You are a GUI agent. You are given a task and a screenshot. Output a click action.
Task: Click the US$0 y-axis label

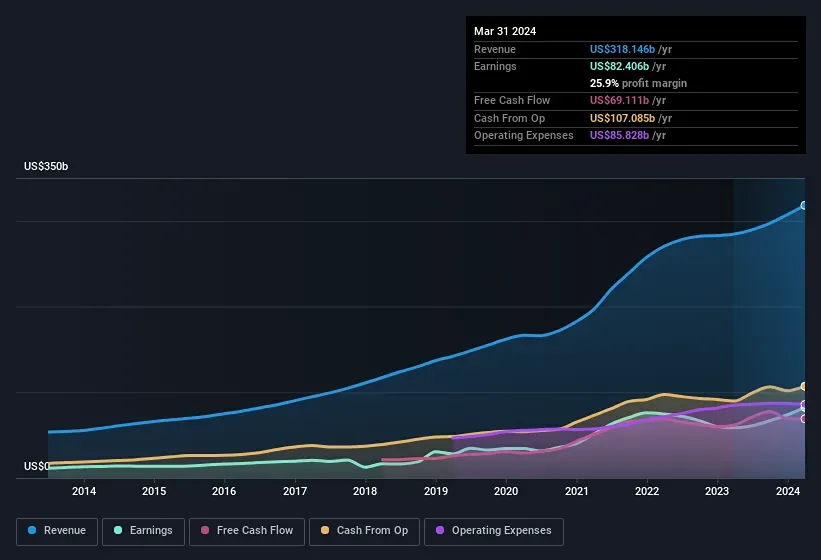[35, 466]
